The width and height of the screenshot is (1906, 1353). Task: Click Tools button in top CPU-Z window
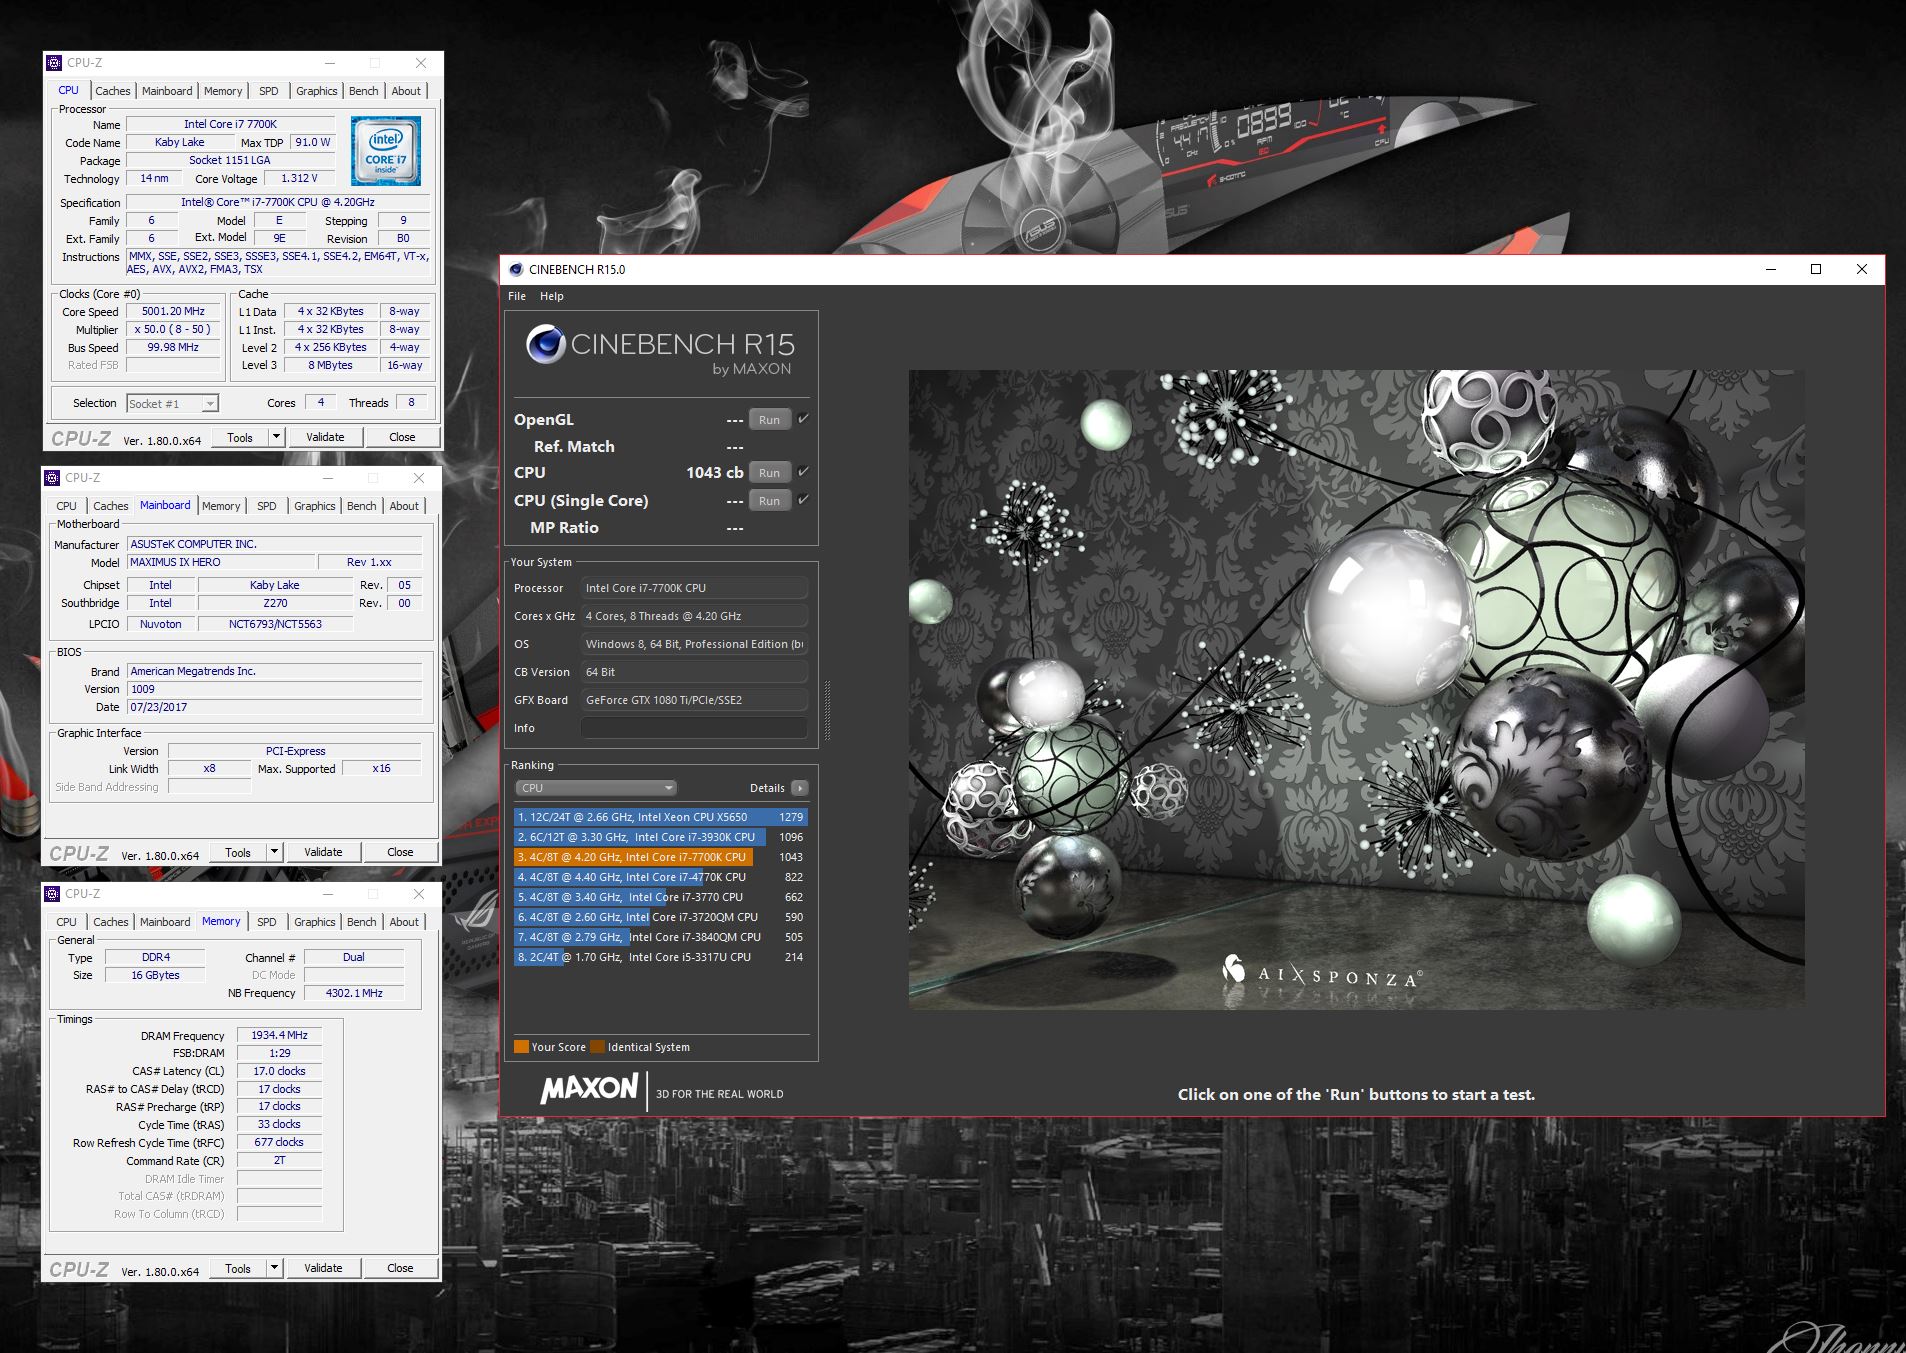click(240, 437)
